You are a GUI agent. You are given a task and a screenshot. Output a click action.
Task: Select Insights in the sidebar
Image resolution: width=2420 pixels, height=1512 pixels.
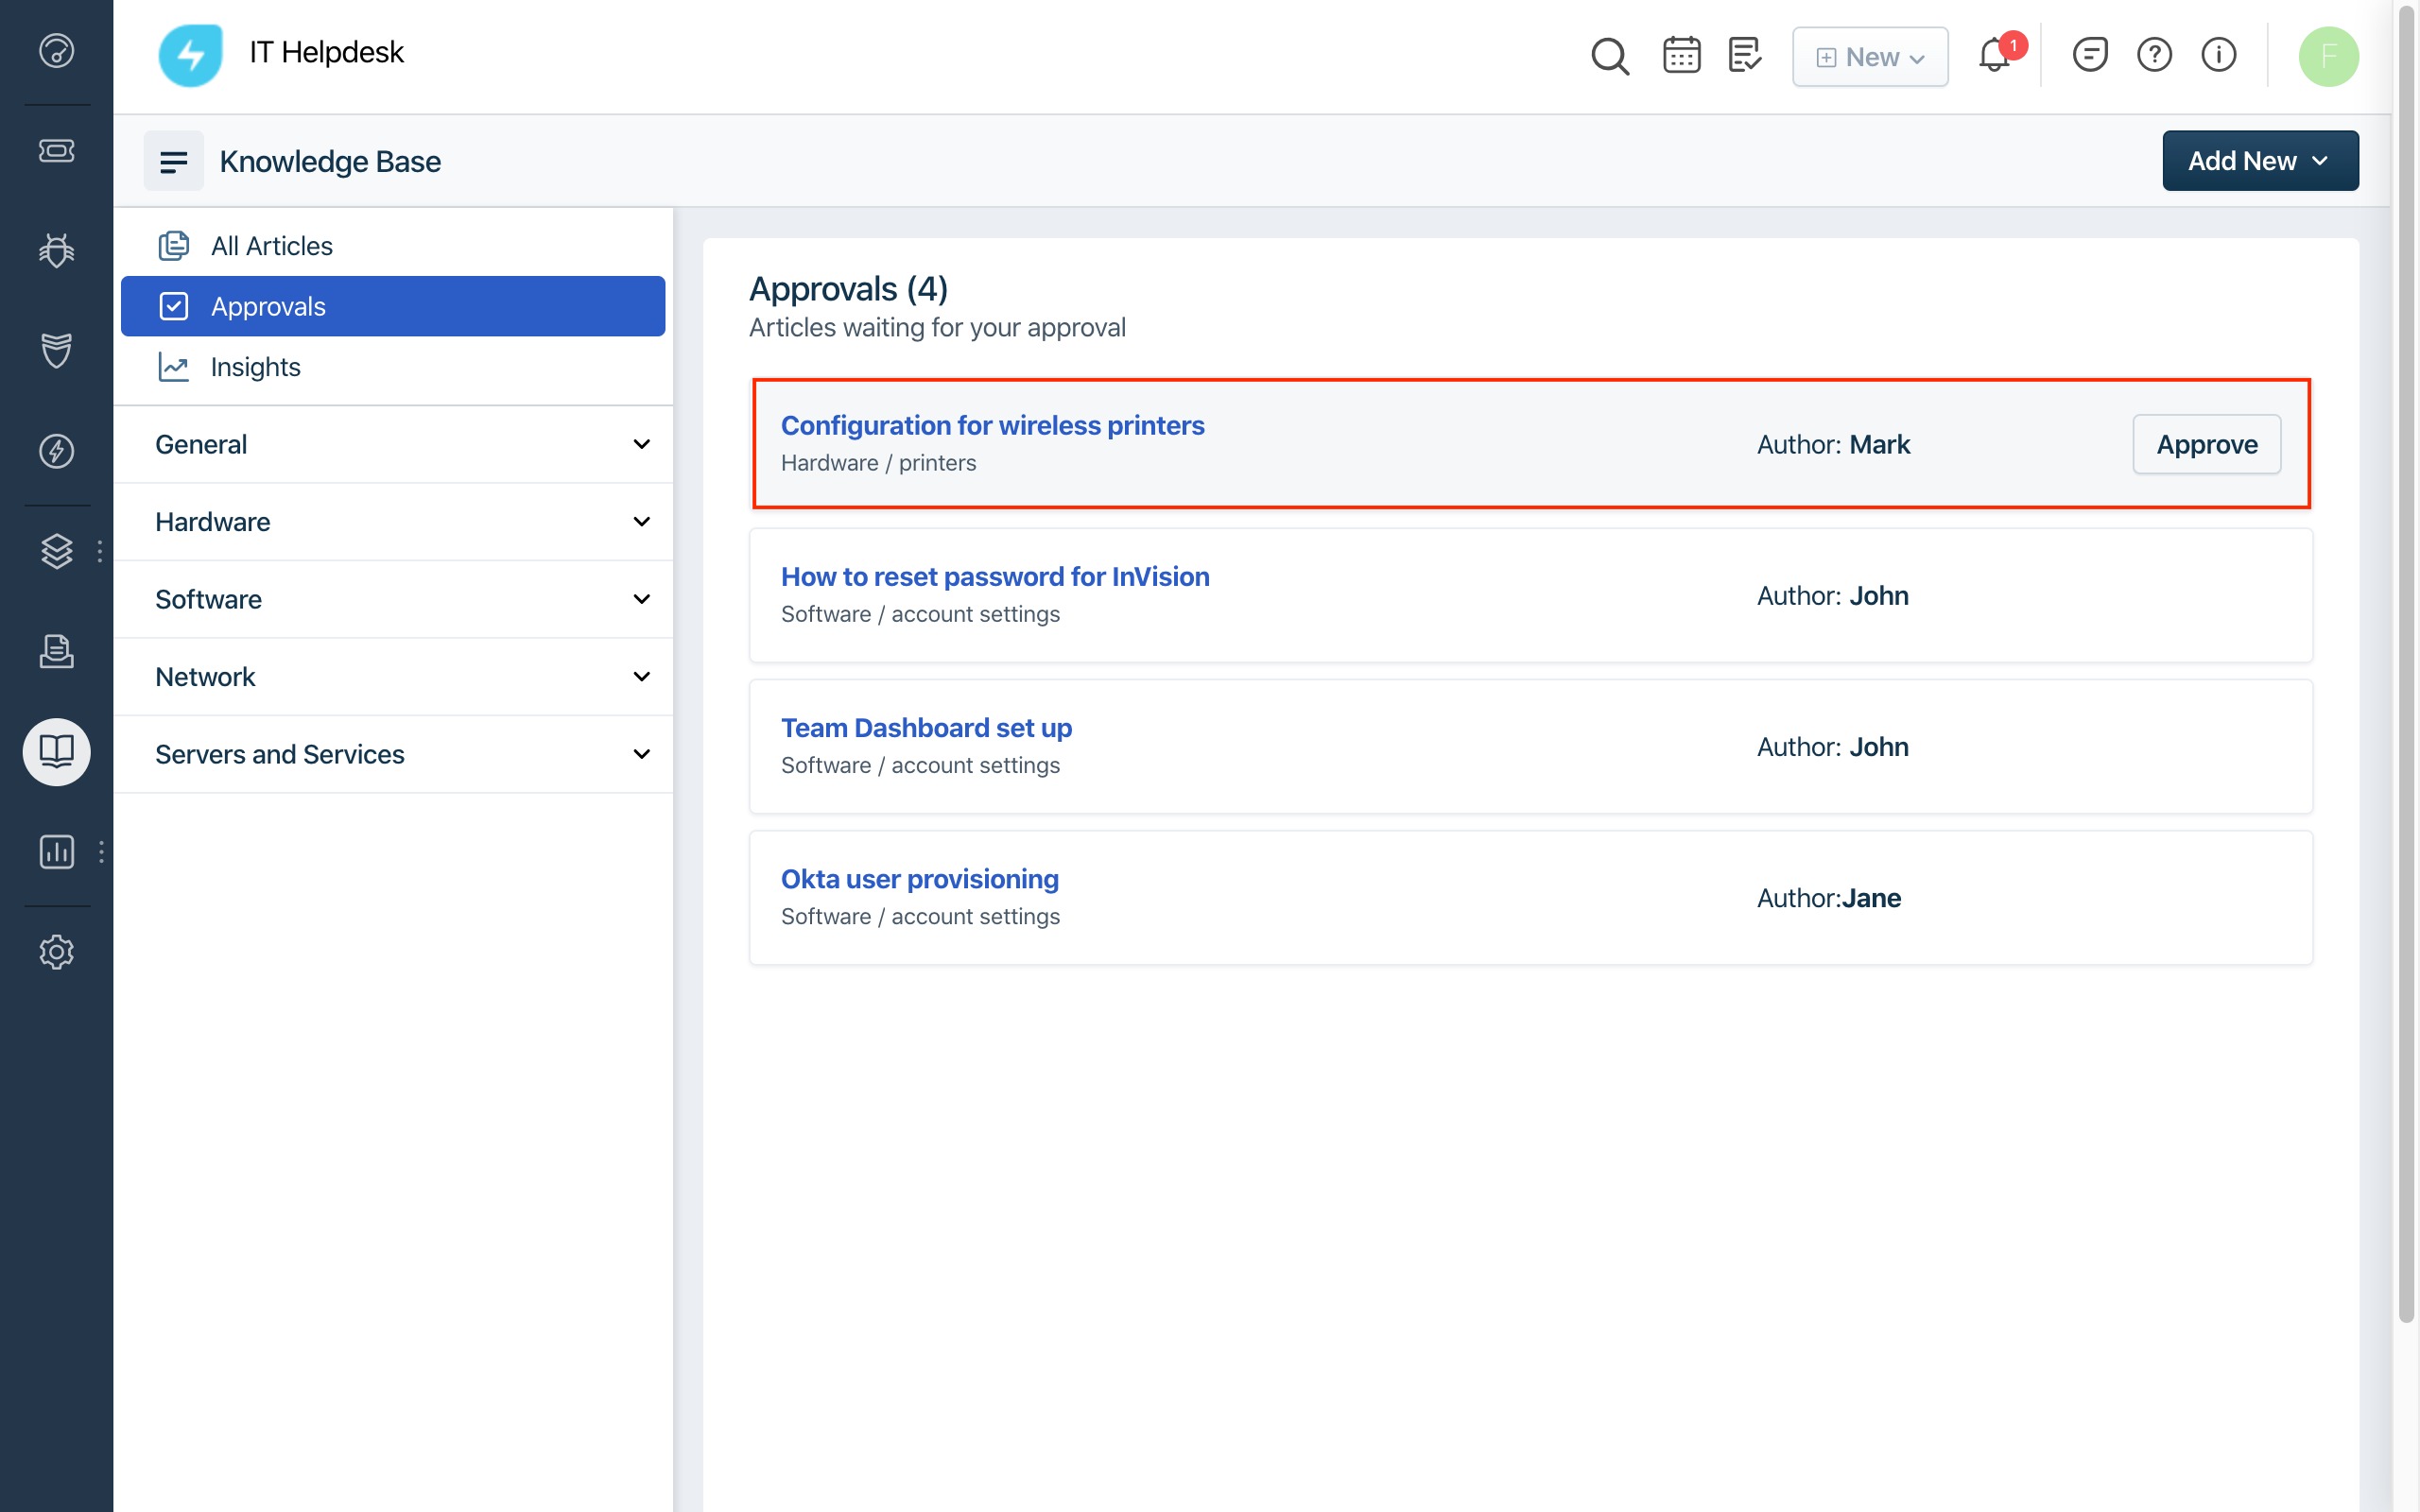point(255,367)
